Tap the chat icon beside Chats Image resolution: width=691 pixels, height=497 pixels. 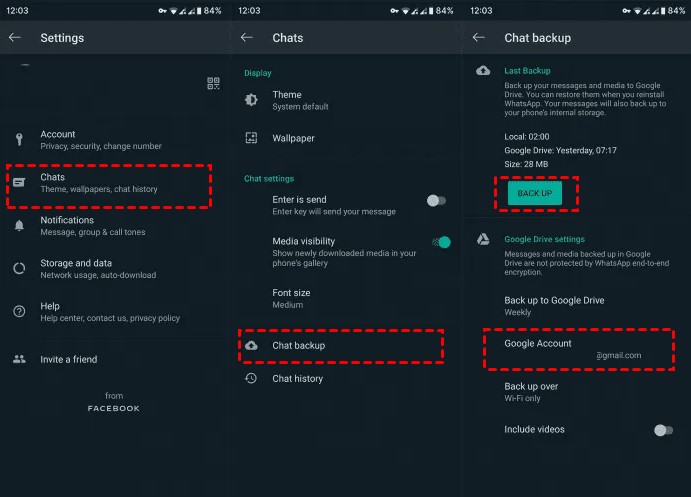click(x=19, y=182)
